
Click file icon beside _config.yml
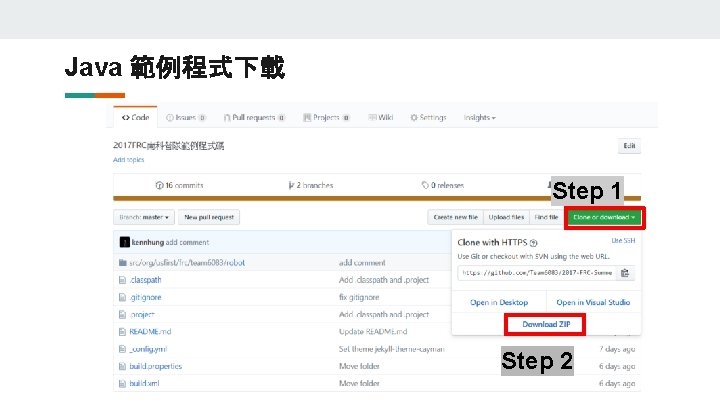122,349
